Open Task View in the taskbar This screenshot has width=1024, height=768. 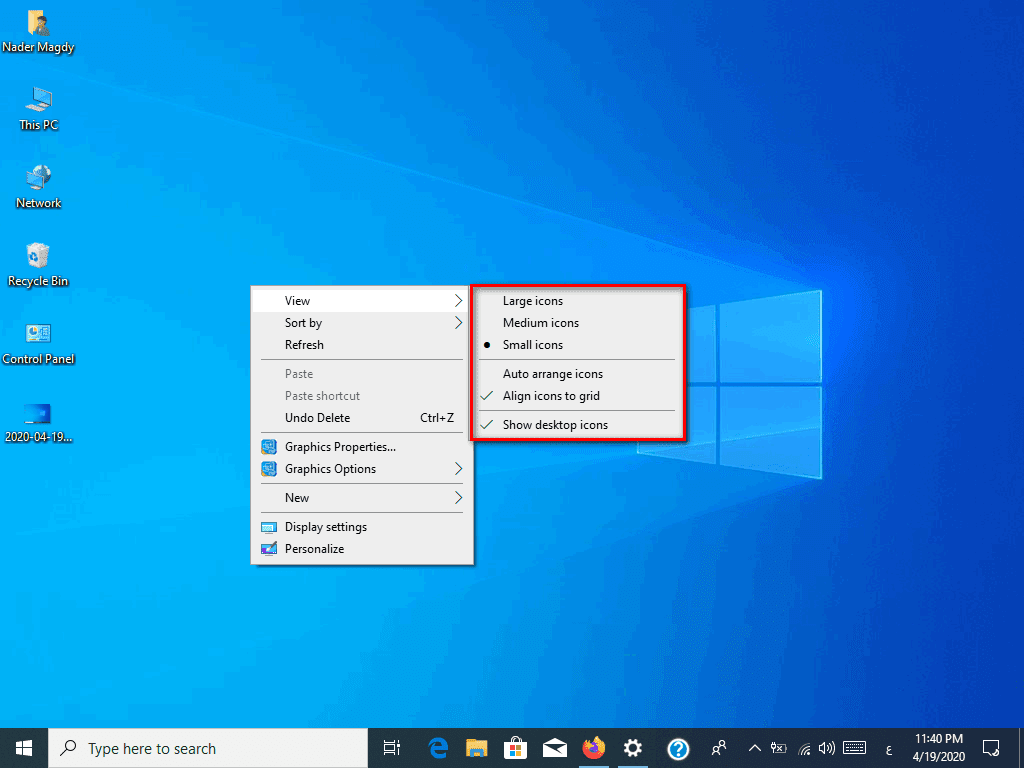392,748
